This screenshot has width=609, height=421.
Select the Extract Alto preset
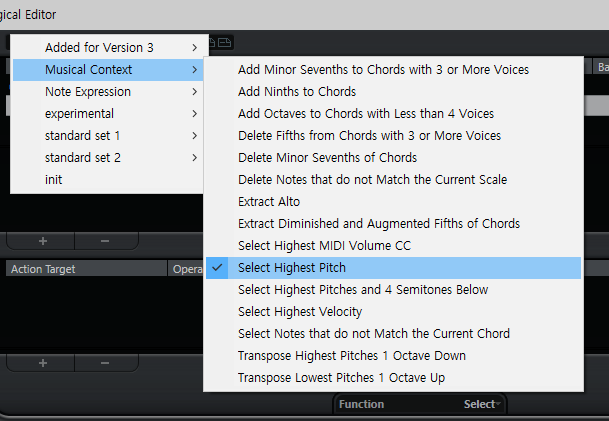(x=393, y=202)
